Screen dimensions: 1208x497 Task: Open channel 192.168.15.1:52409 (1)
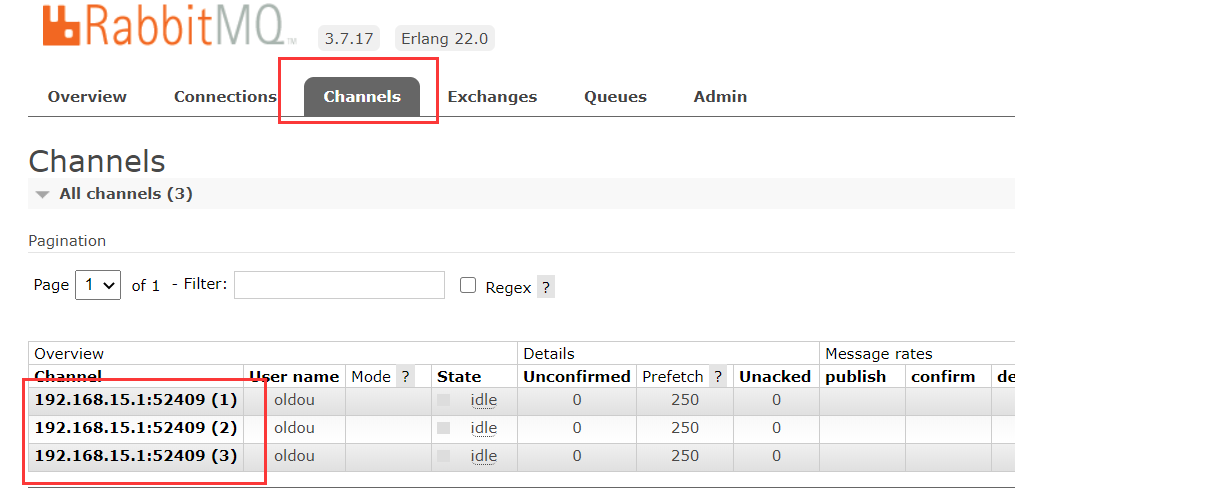point(136,400)
